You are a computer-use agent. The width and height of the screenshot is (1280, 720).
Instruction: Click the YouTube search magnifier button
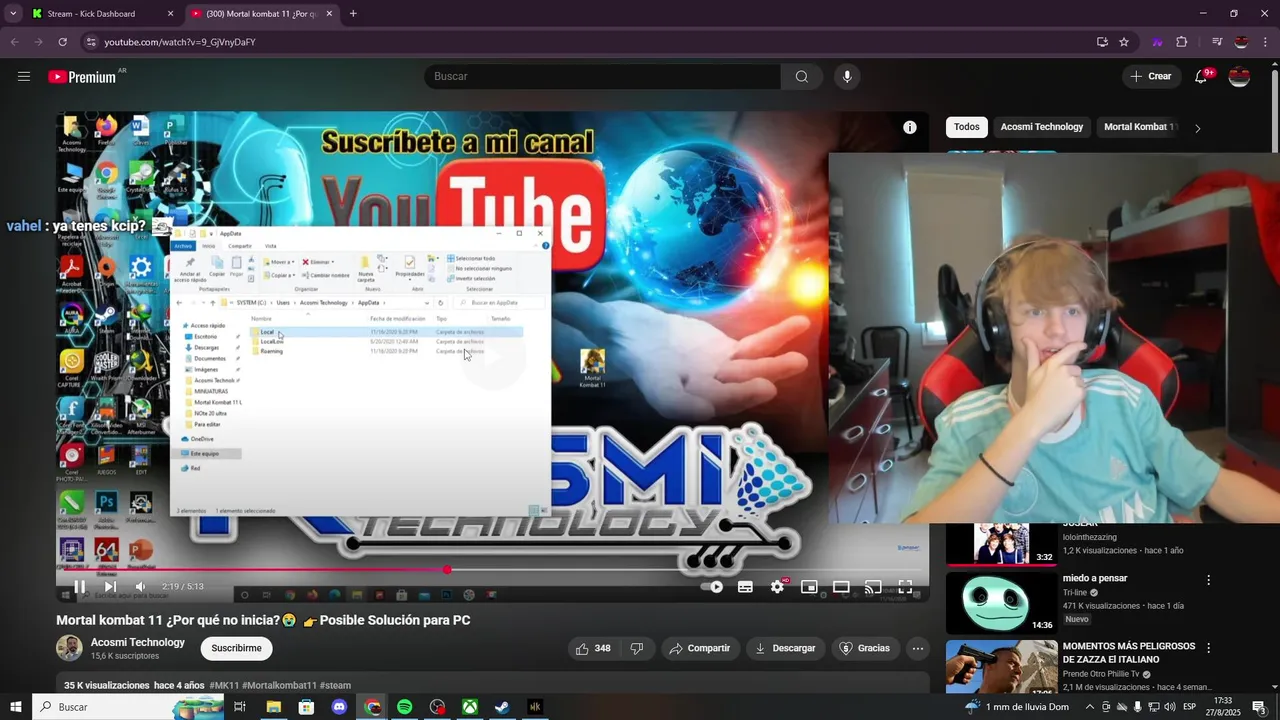(802, 77)
